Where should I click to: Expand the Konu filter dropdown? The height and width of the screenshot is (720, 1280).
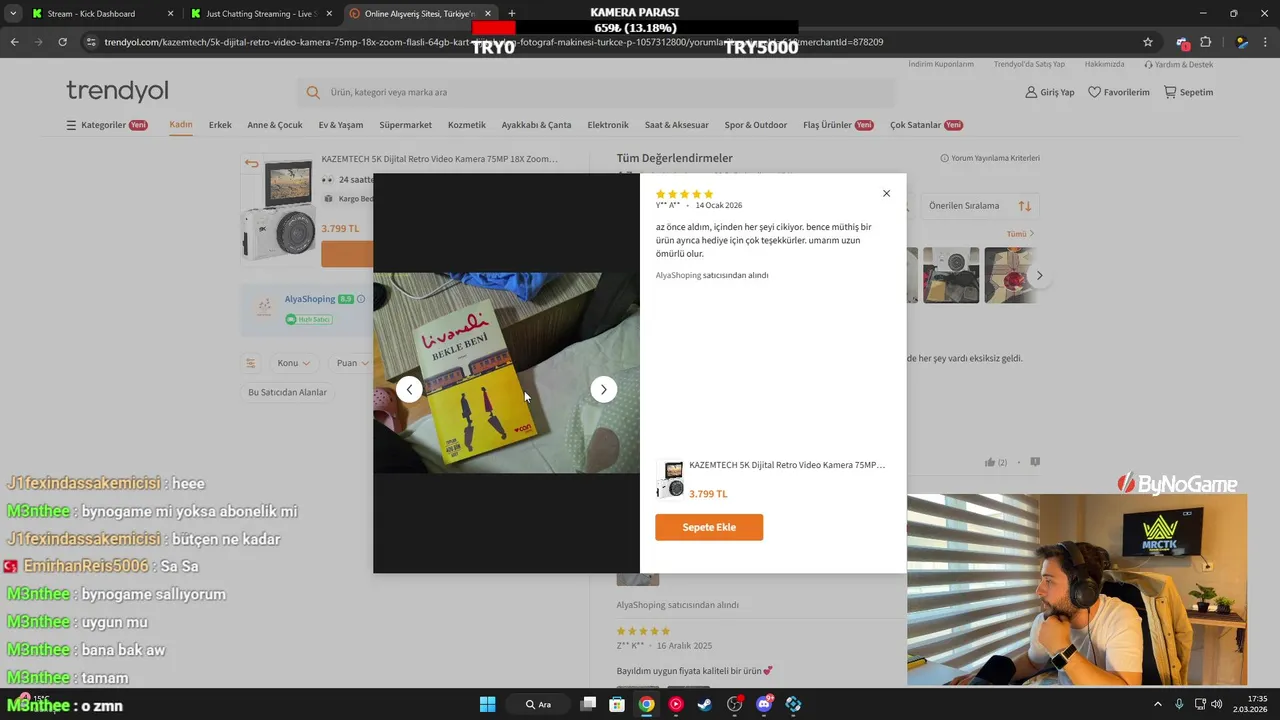pyautogui.click(x=294, y=363)
